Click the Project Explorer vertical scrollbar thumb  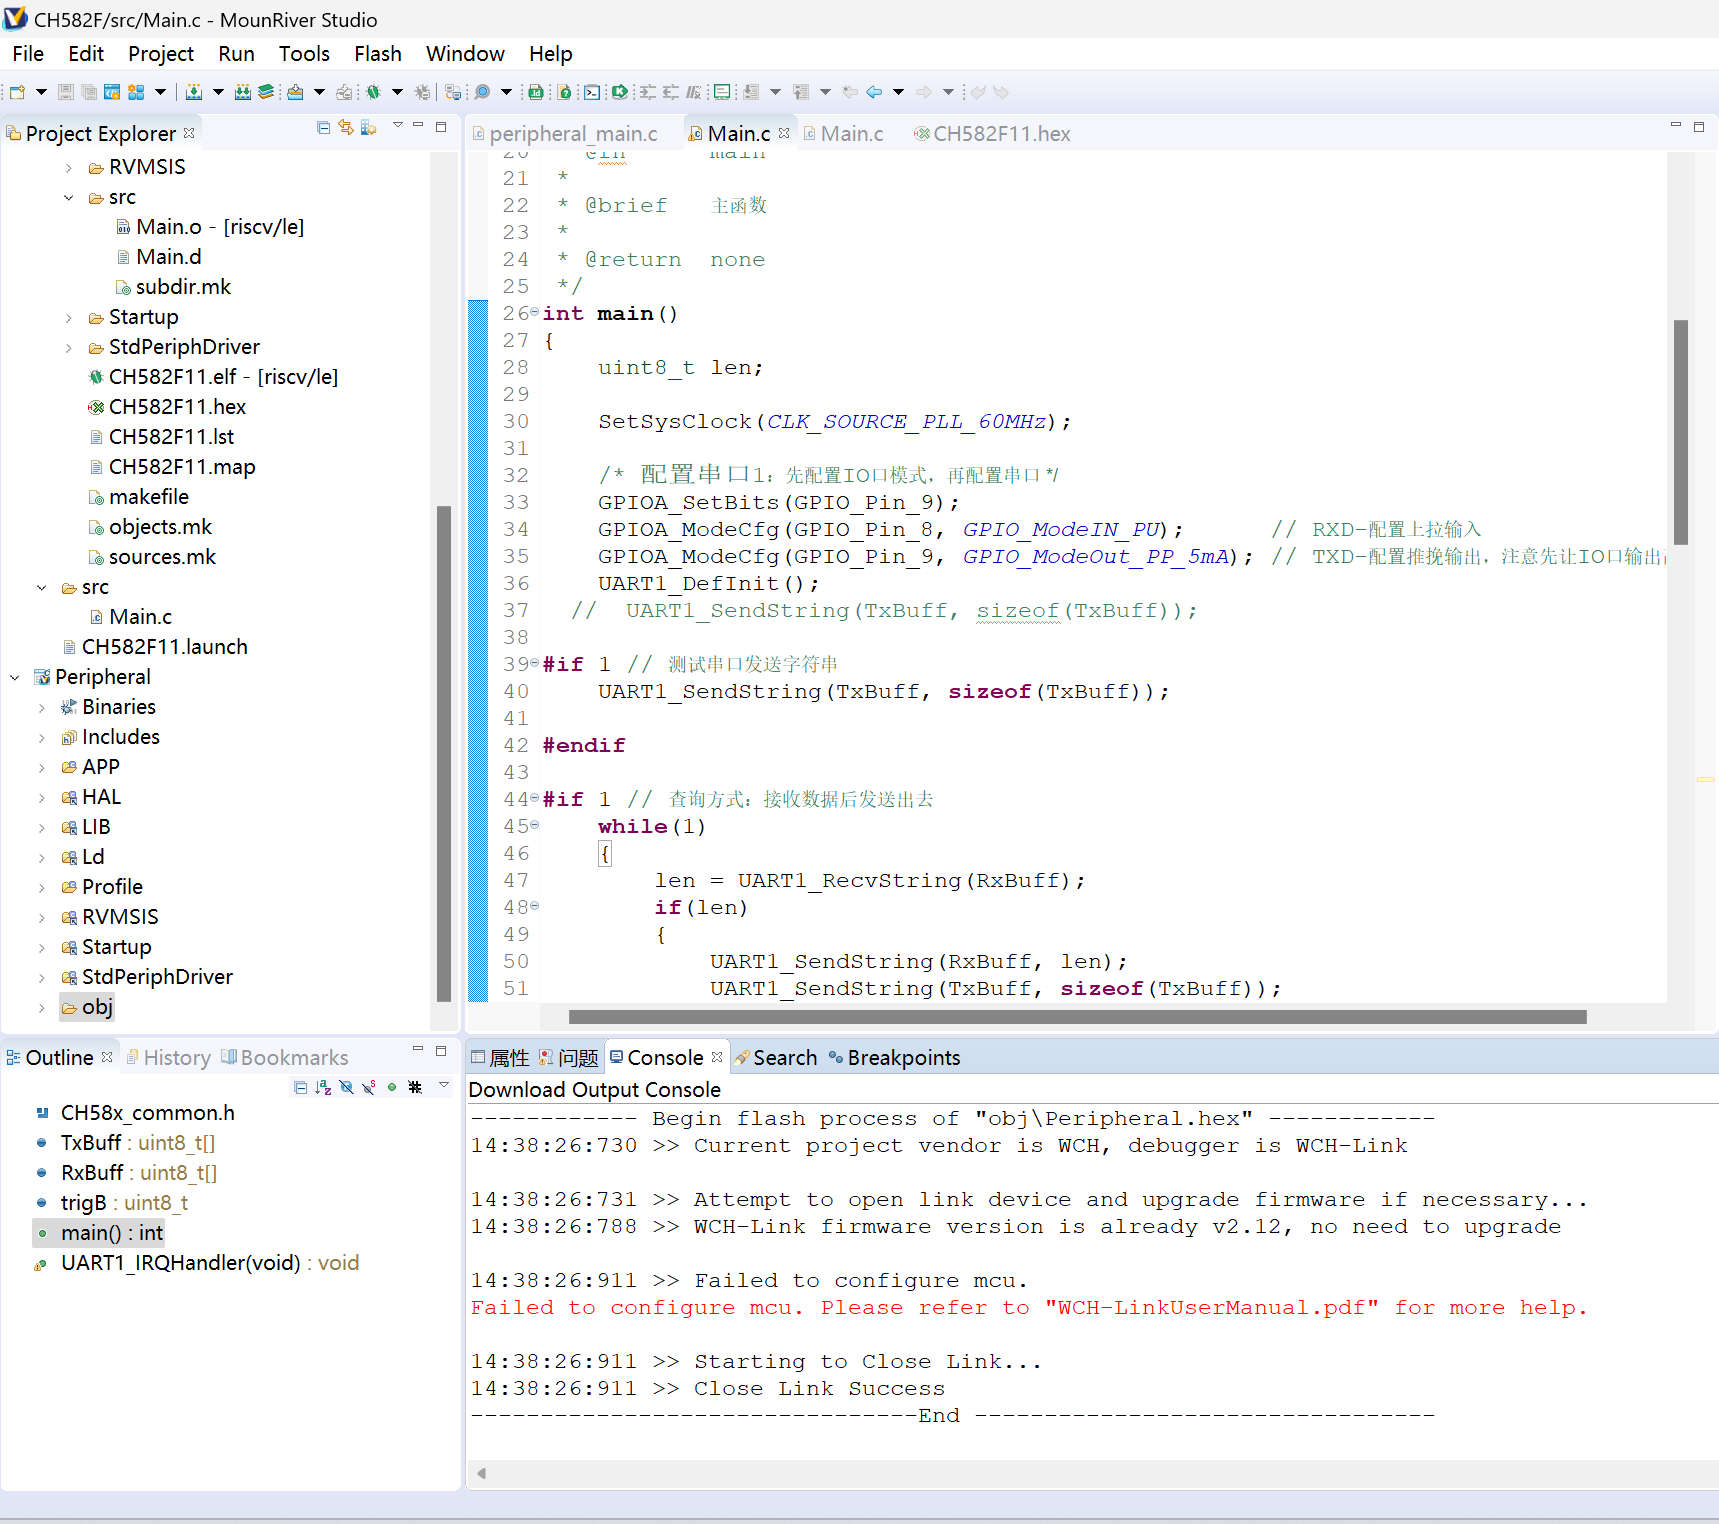click(x=444, y=754)
